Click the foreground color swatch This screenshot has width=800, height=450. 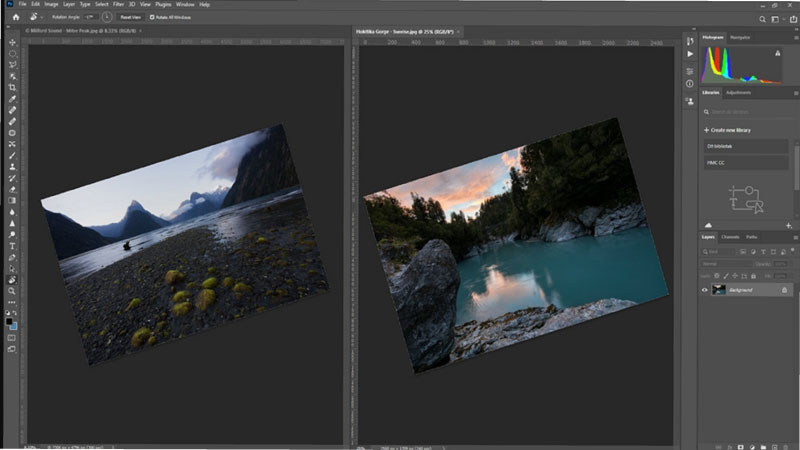(10, 321)
